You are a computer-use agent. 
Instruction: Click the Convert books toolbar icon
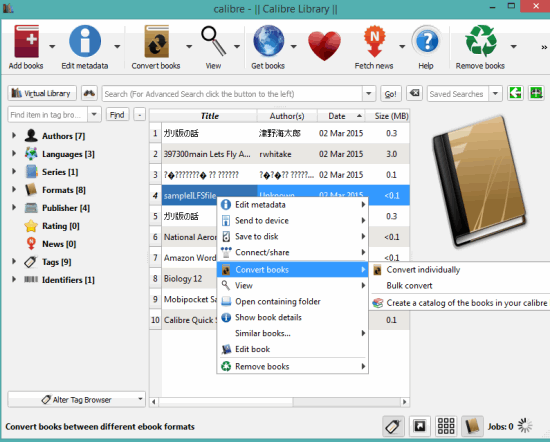156,41
